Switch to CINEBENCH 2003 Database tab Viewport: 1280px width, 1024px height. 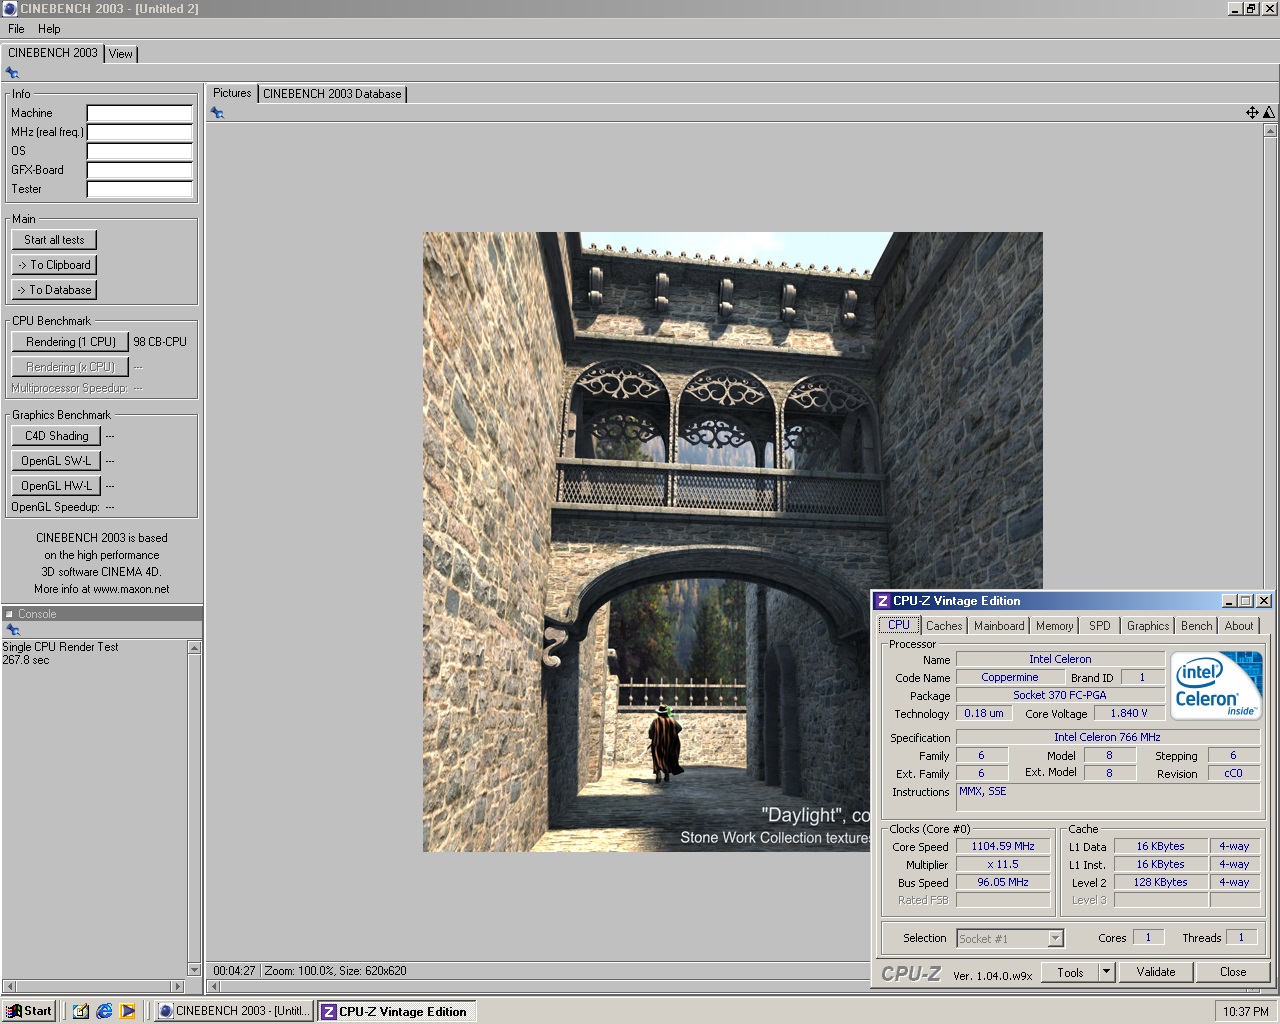point(332,94)
